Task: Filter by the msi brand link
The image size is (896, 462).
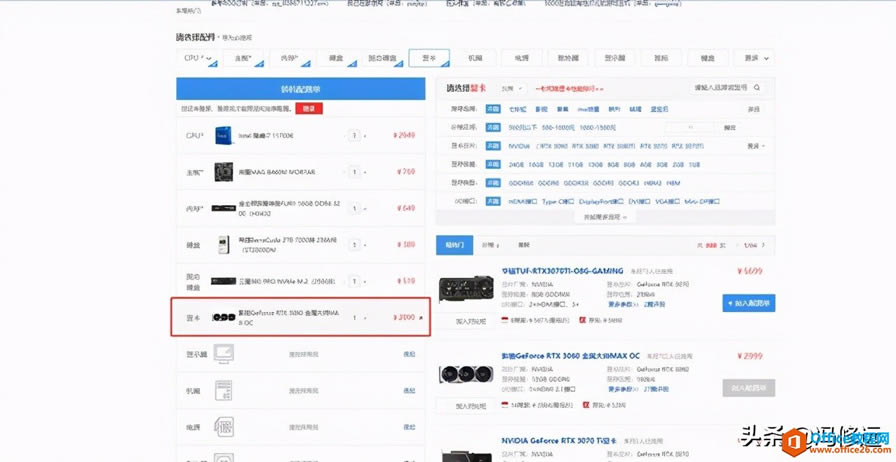Action: (588, 109)
